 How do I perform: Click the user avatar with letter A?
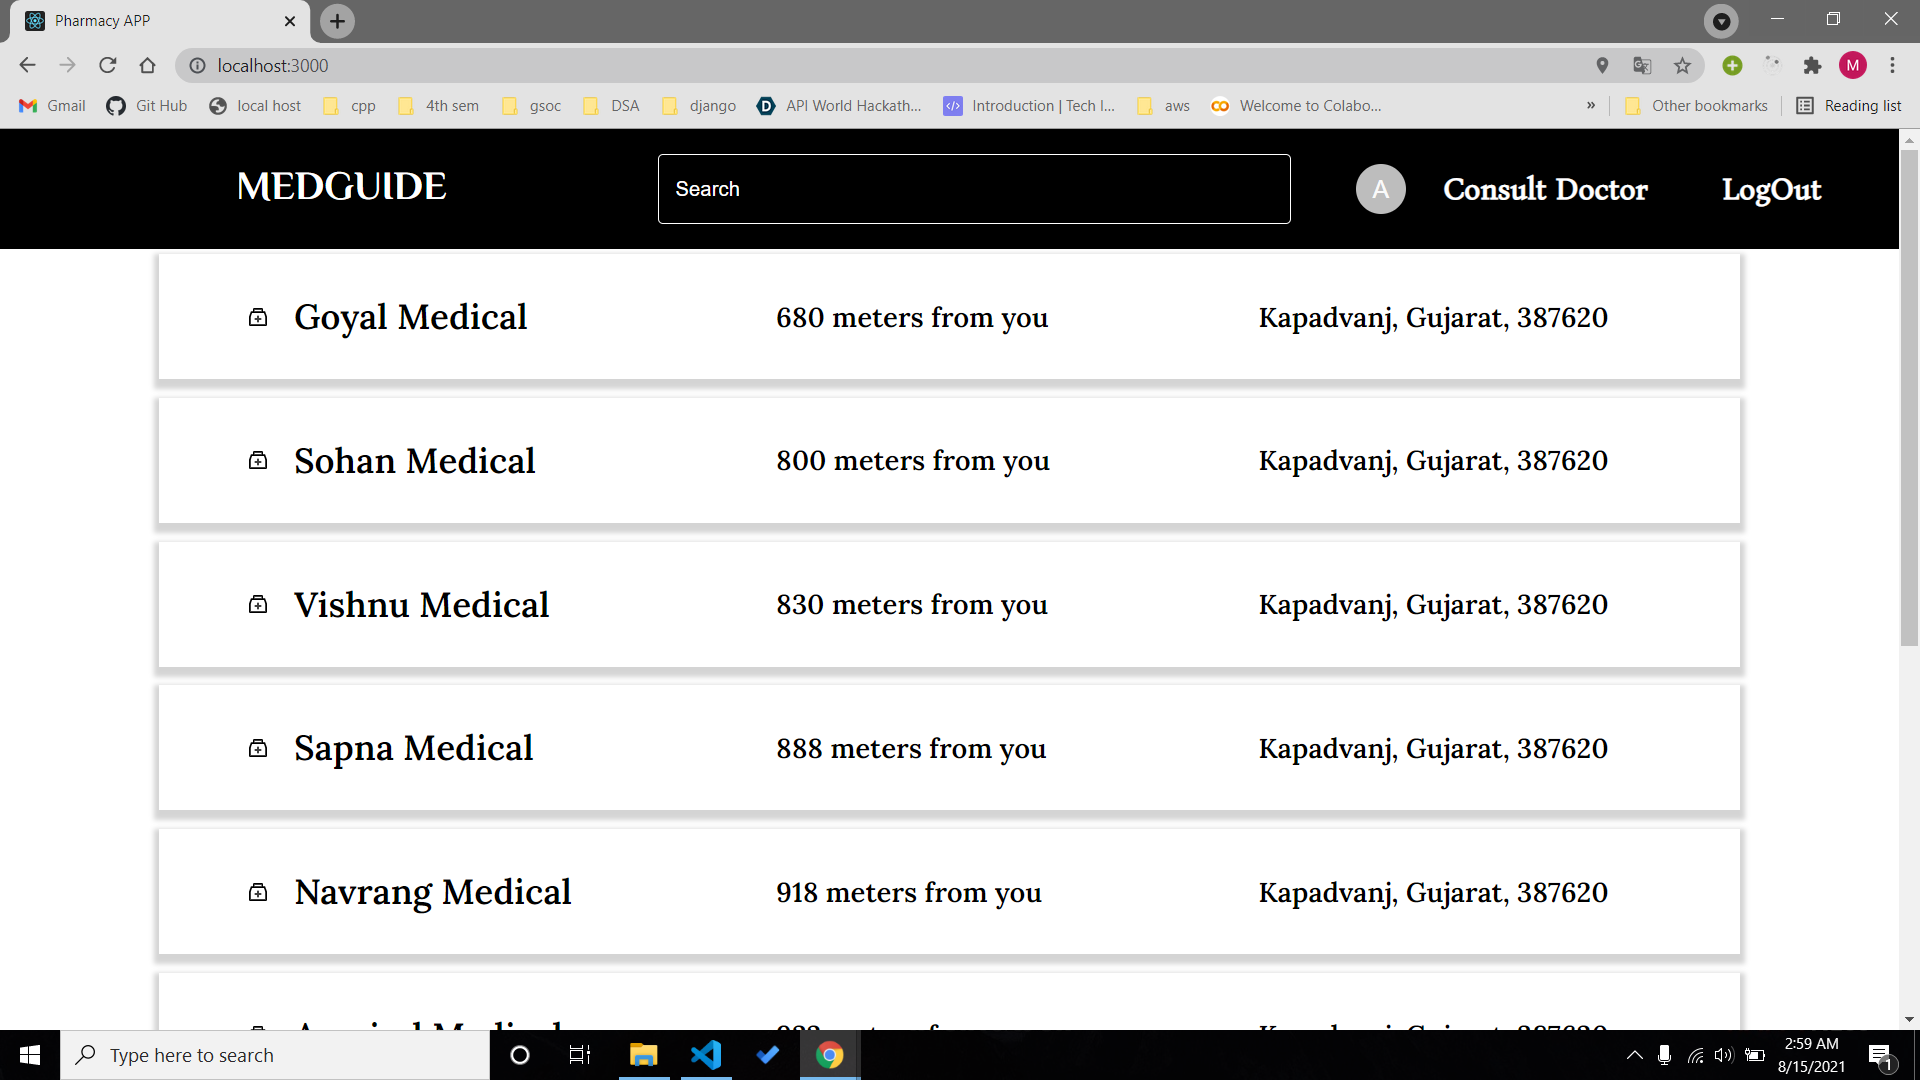(x=1380, y=189)
